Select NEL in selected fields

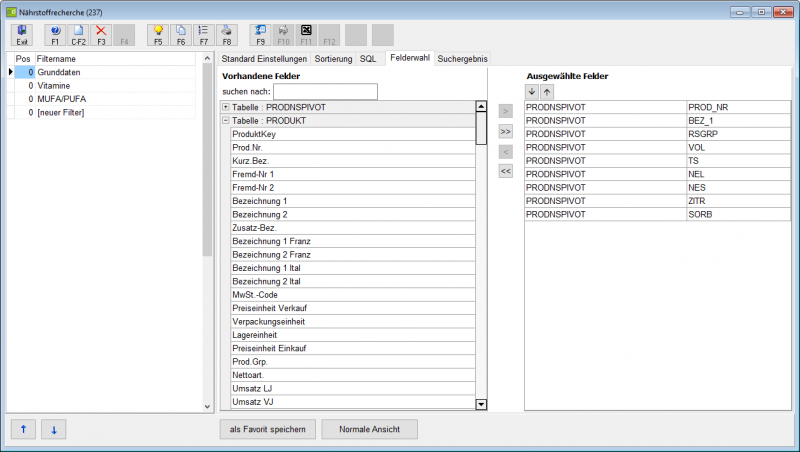(738, 174)
